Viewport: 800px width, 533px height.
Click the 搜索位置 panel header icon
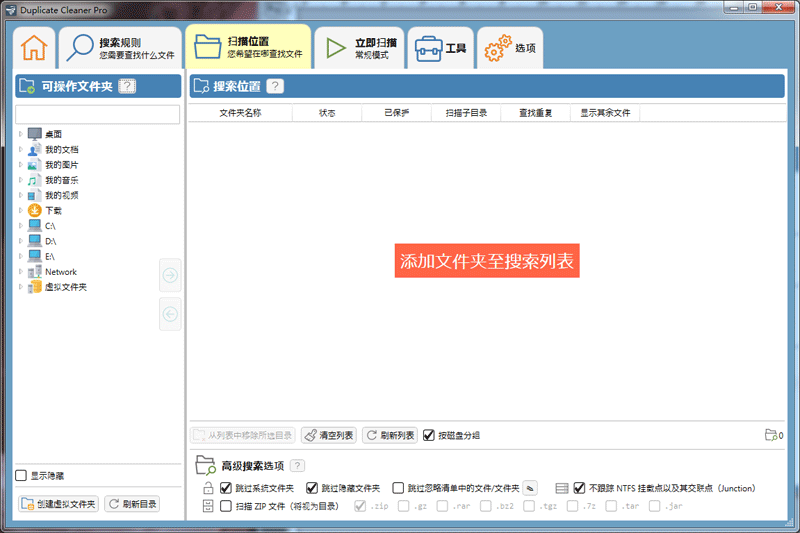[x=202, y=86]
